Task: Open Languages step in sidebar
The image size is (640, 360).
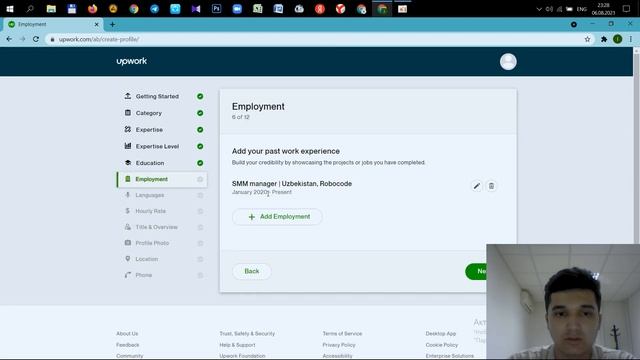Action: (x=149, y=195)
